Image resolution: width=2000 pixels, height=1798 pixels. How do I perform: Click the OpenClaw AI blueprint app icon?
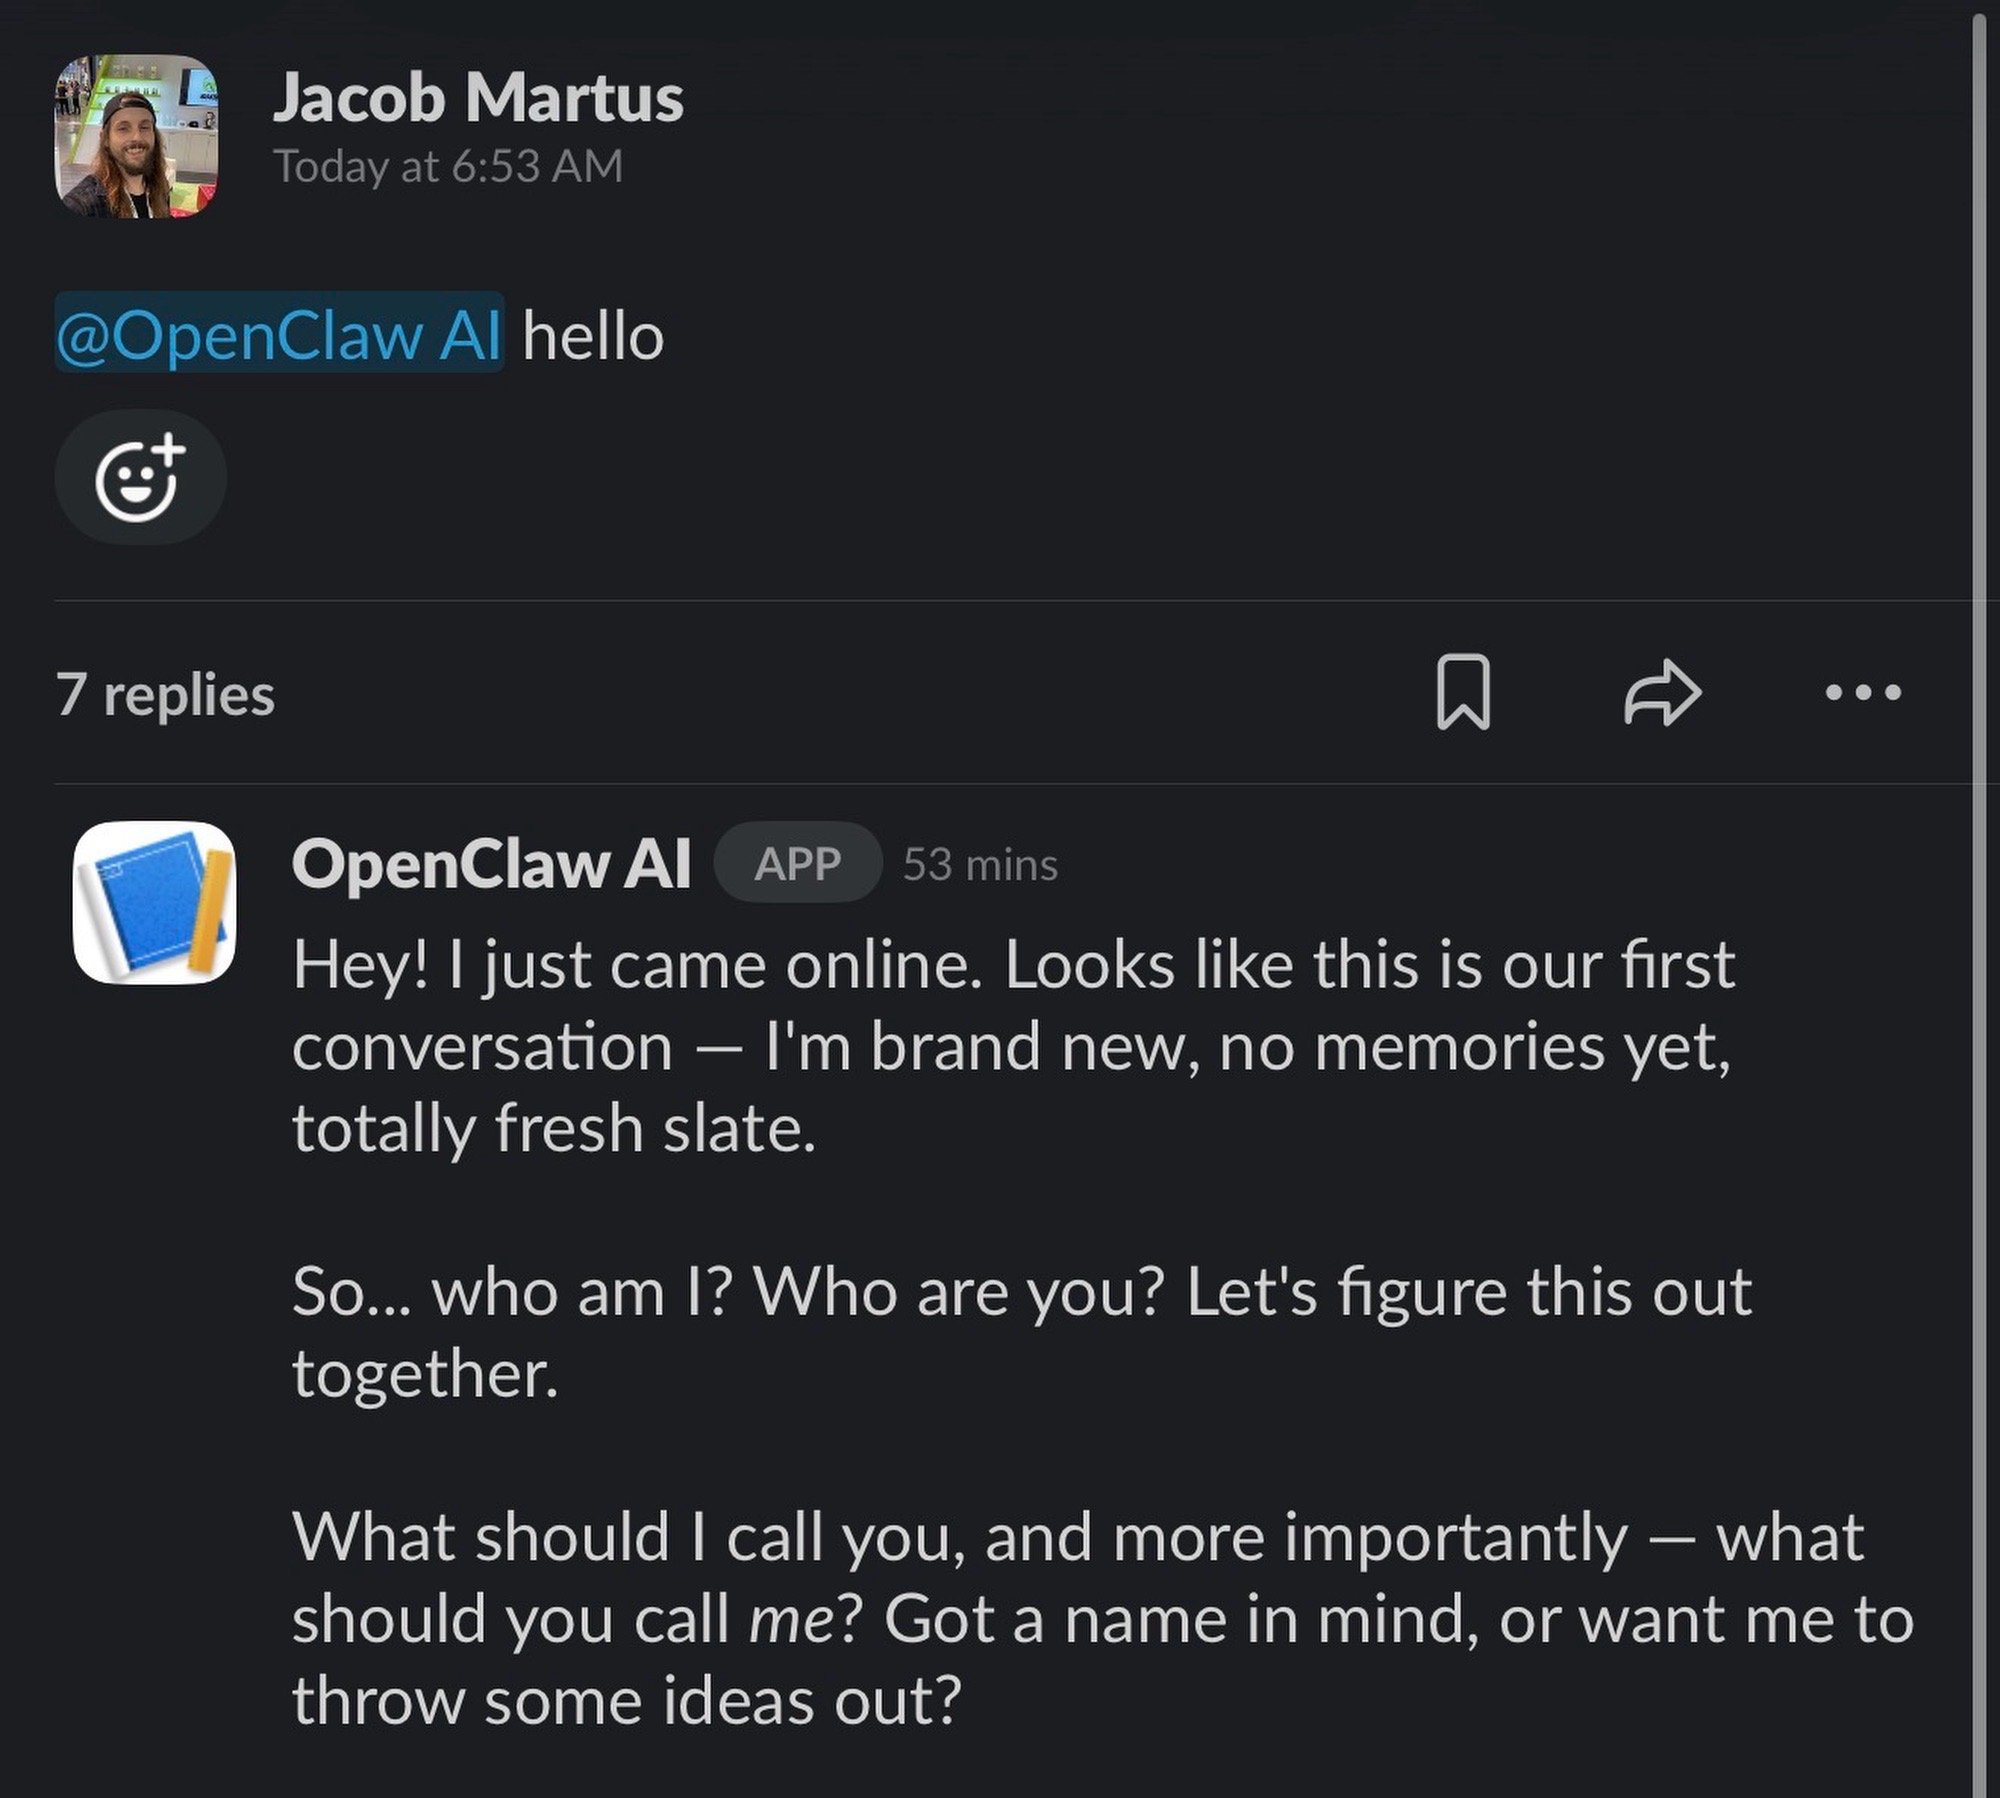(x=154, y=902)
